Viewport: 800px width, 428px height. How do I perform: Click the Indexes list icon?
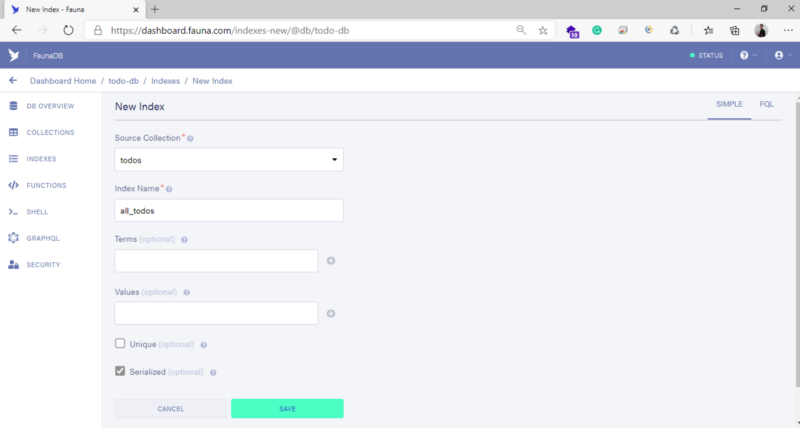pyautogui.click(x=14, y=159)
